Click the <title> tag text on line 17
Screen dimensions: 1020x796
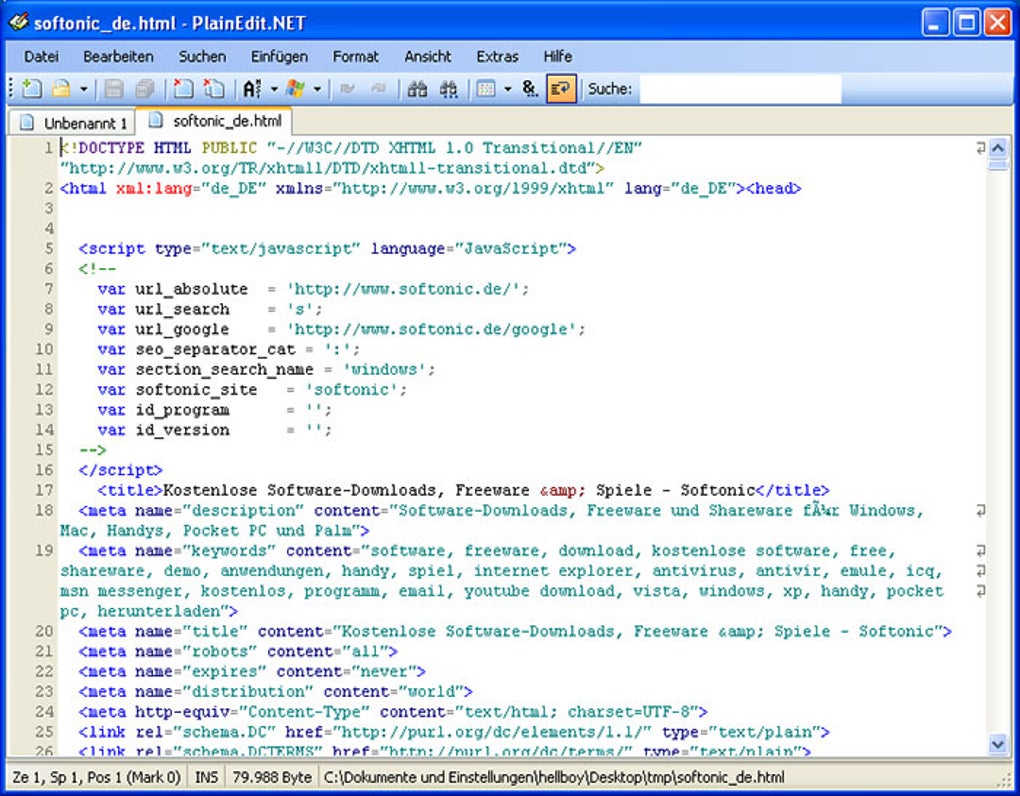130,490
